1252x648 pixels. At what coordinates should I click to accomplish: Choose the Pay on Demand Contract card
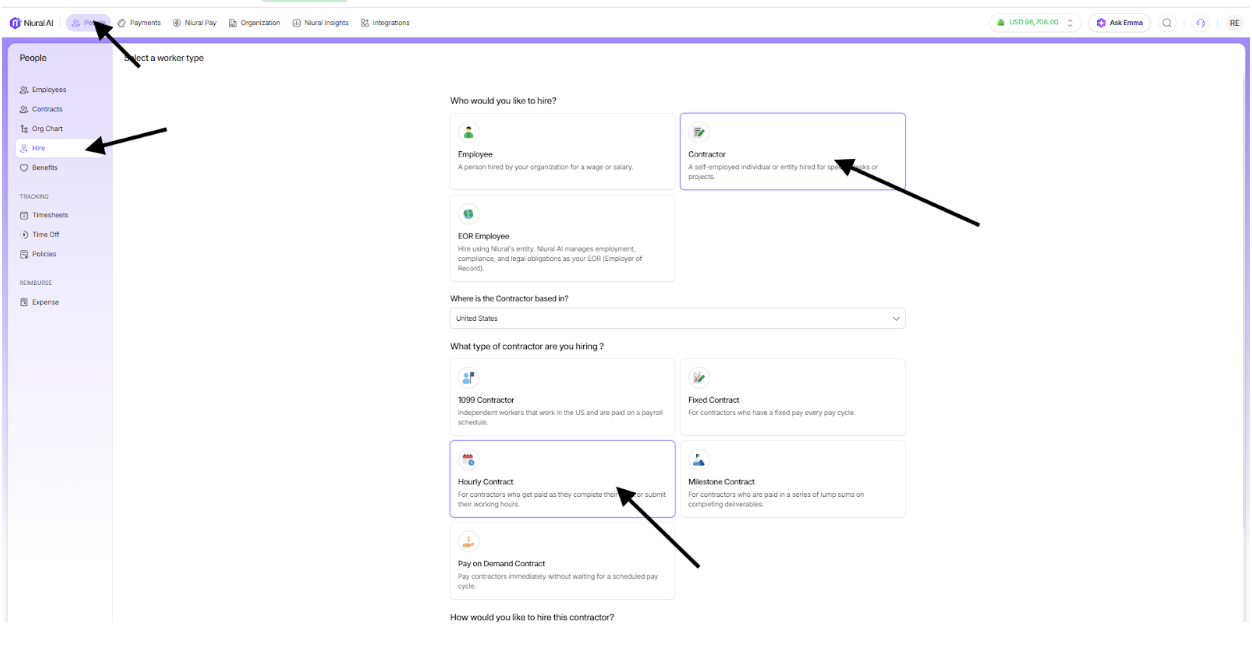pyautogui.click(x=562, y=561)
